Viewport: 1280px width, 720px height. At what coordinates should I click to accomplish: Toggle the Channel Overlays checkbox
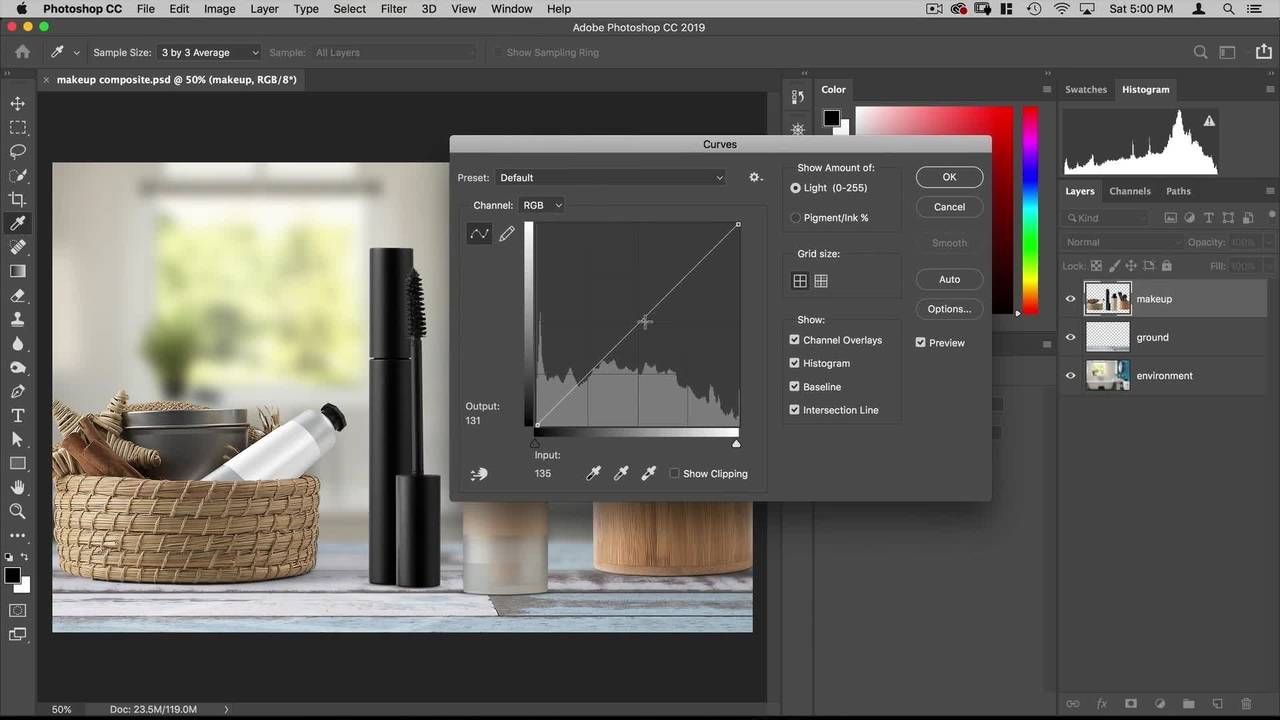pos(795,340)
